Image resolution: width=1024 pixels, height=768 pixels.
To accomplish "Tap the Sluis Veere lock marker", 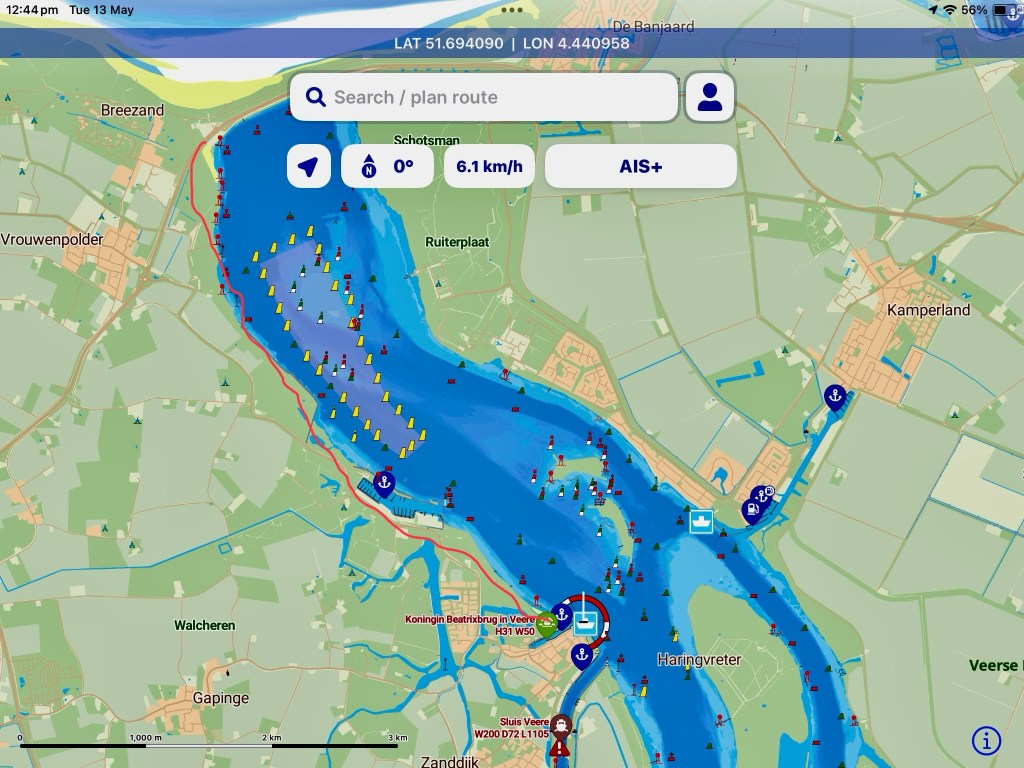I will click(x=563, y=725).
